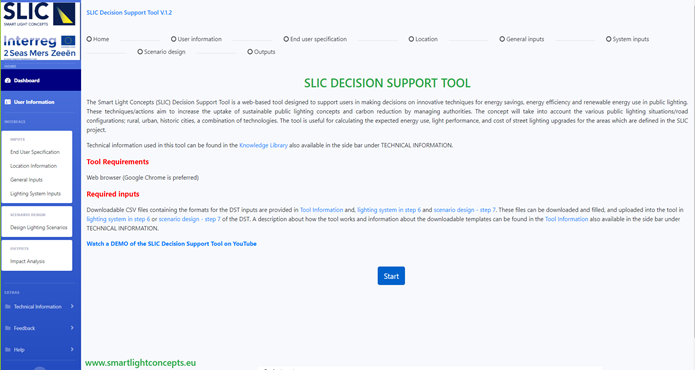695x370 pixels.
Task: Open the Knowledge Library link
Action: pyautogui.click(x=263, y=145)
